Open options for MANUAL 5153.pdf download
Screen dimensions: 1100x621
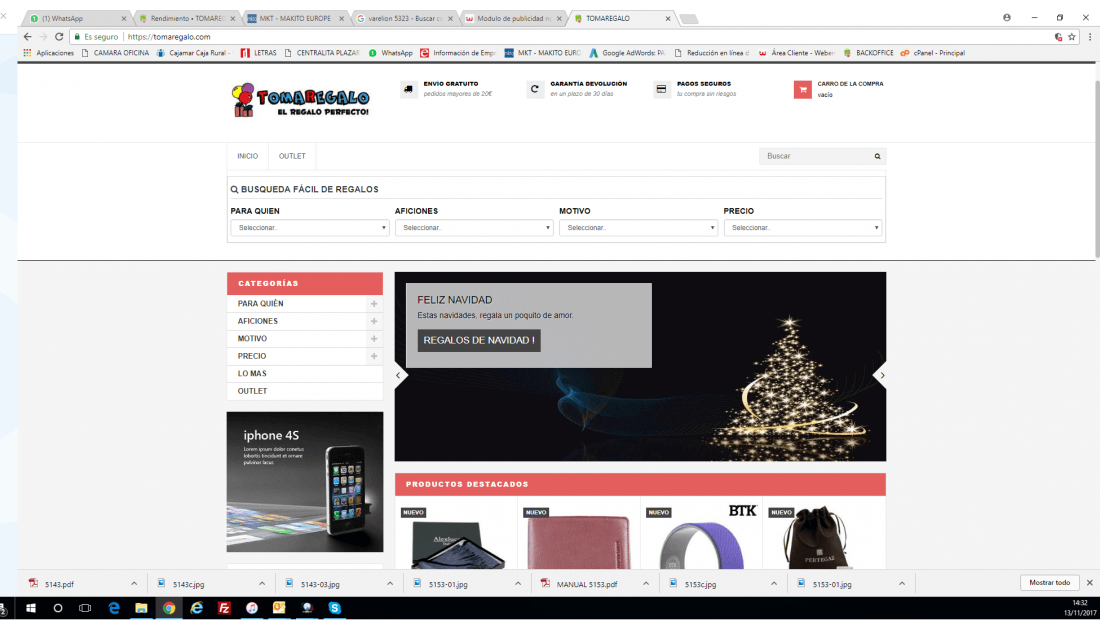(x=645, y=583)
